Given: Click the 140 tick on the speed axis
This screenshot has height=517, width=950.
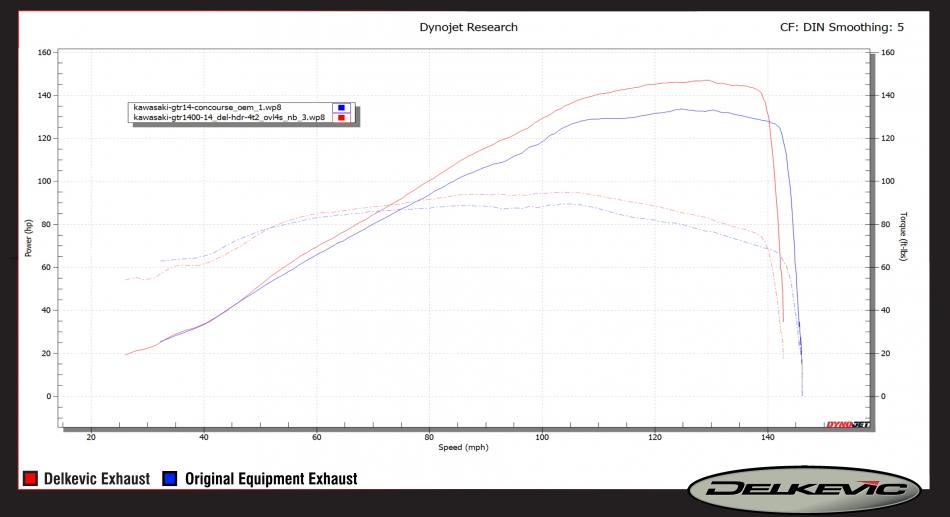Looking at the screenshot, I should pos(767,436).
